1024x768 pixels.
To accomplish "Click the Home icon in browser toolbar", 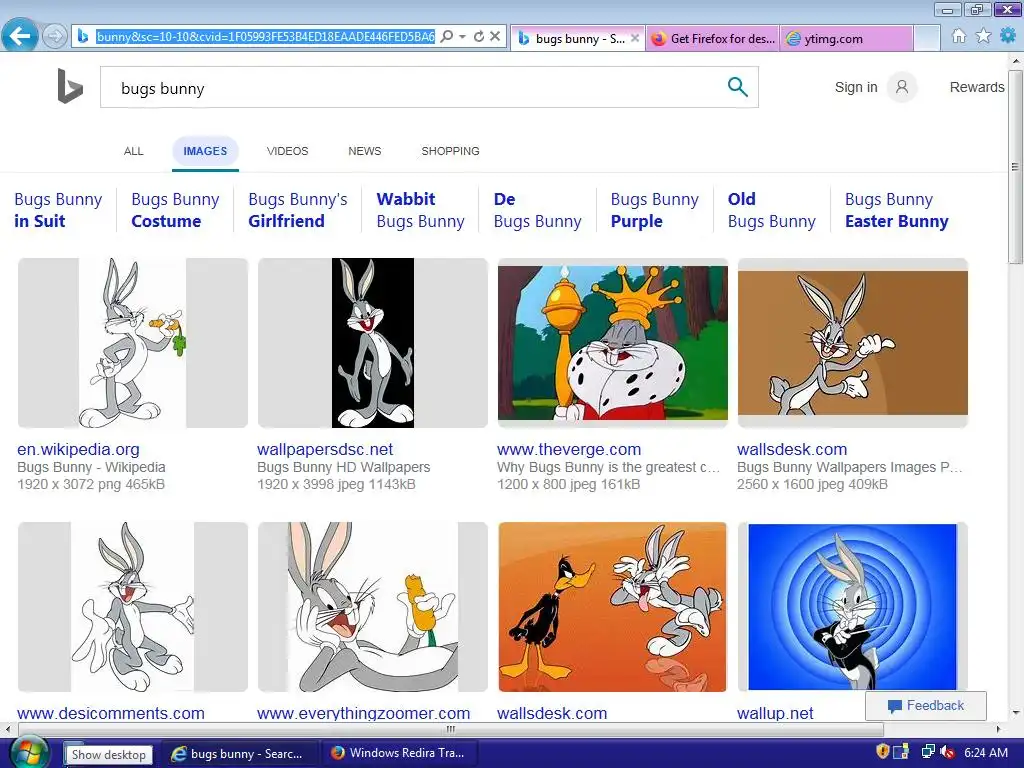I will [959, 36].
